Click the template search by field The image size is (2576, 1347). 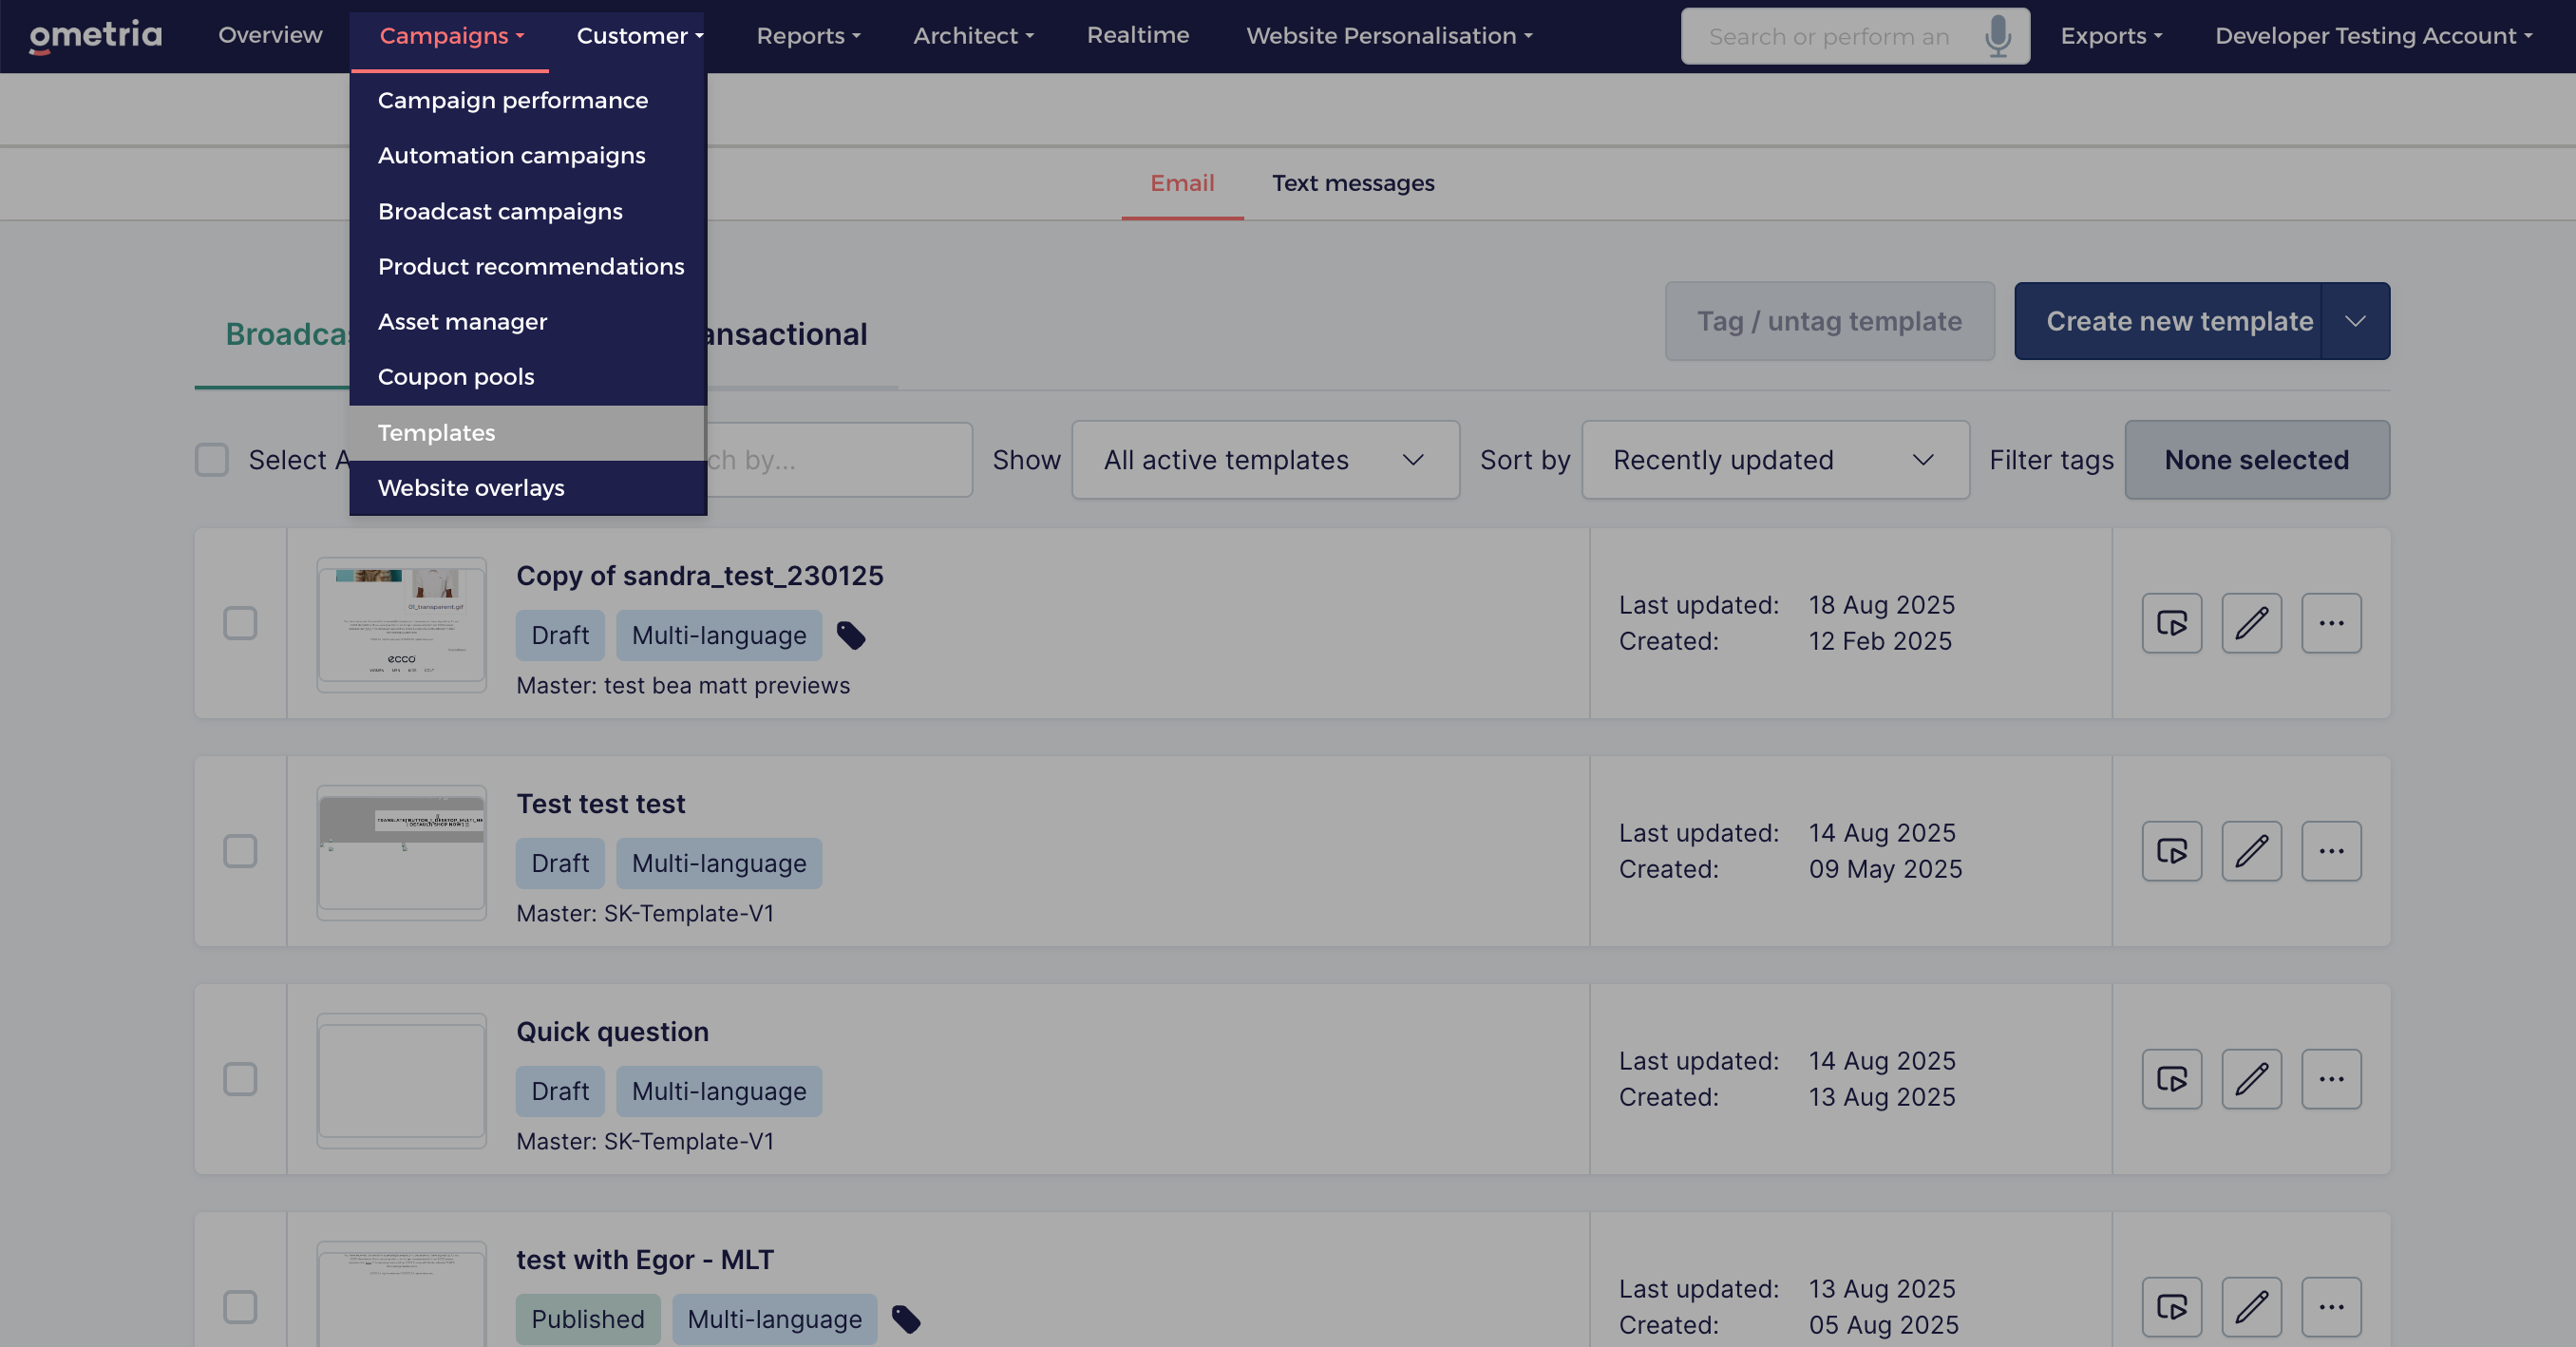838,460
